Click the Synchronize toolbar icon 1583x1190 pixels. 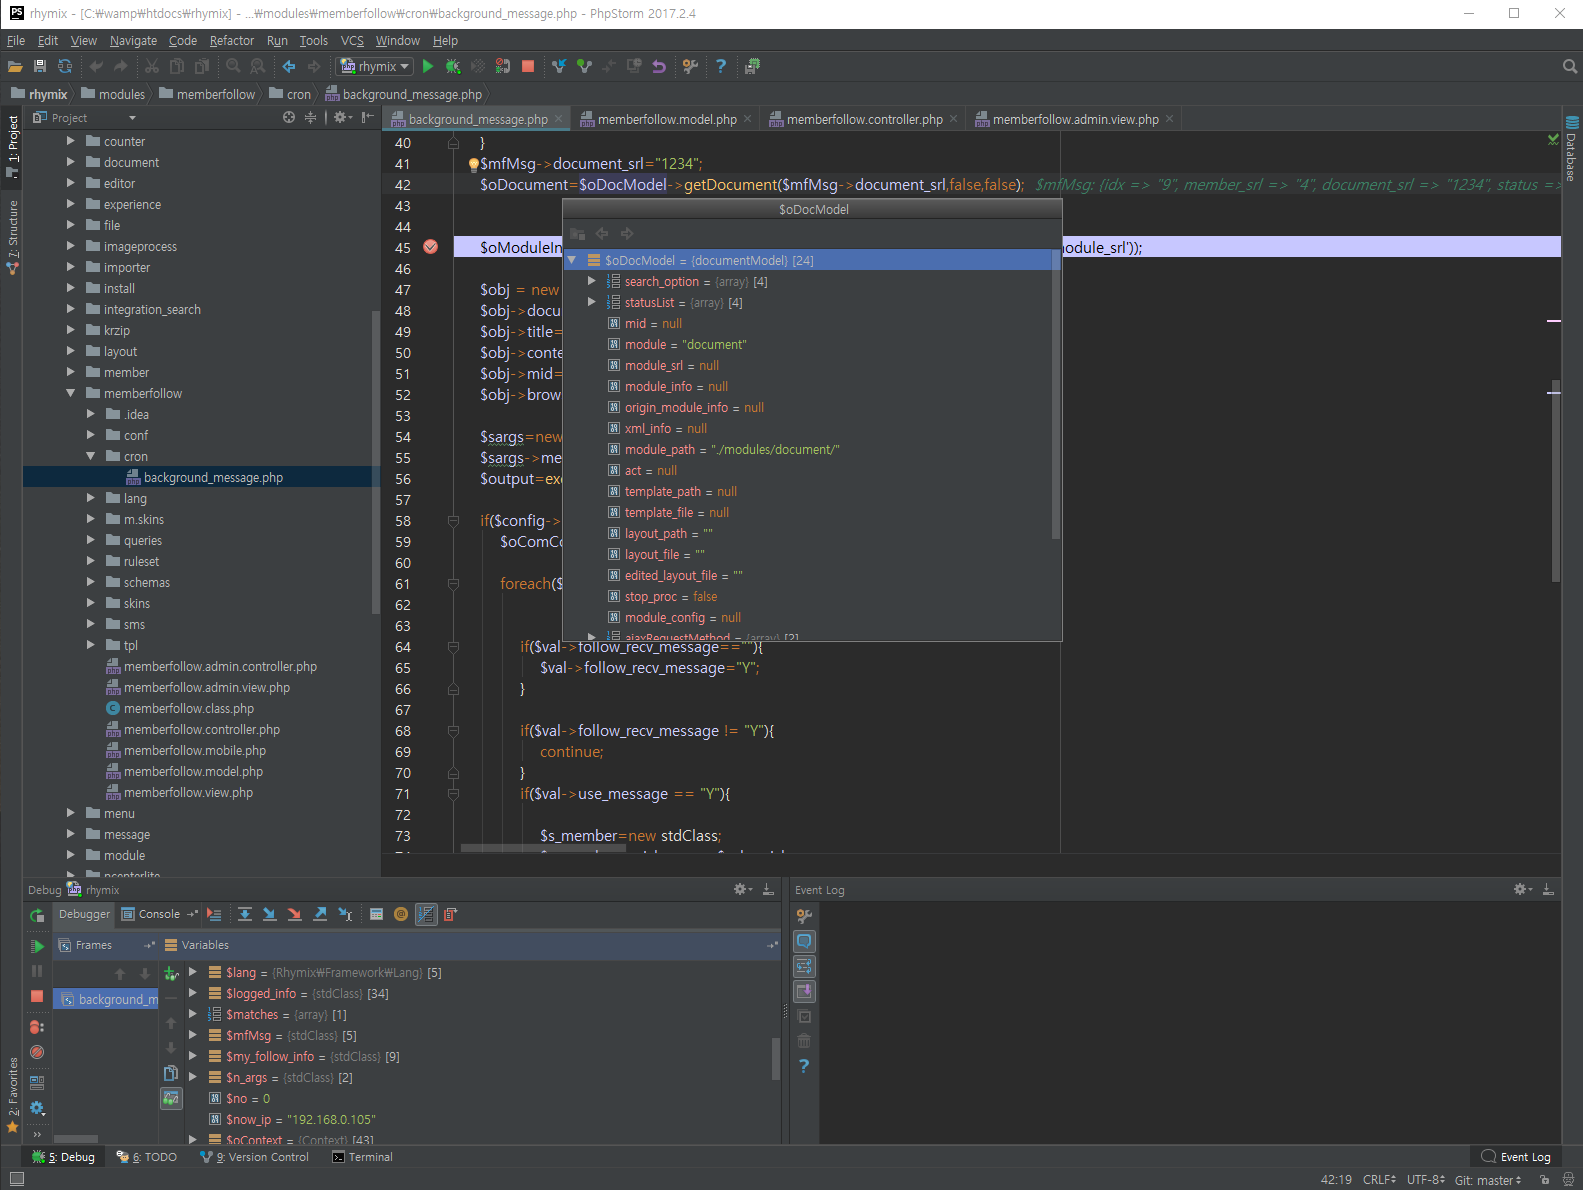65,66
